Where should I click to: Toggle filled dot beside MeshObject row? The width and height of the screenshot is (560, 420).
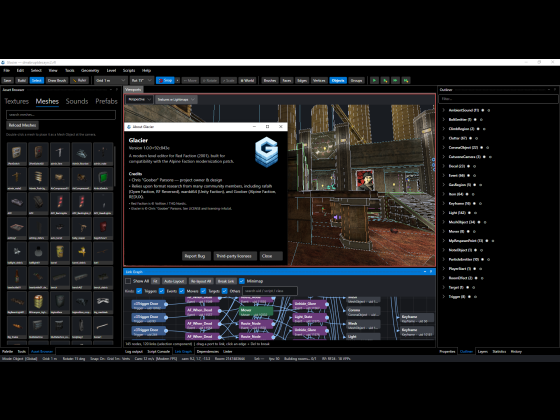click(x=479, y=222)
